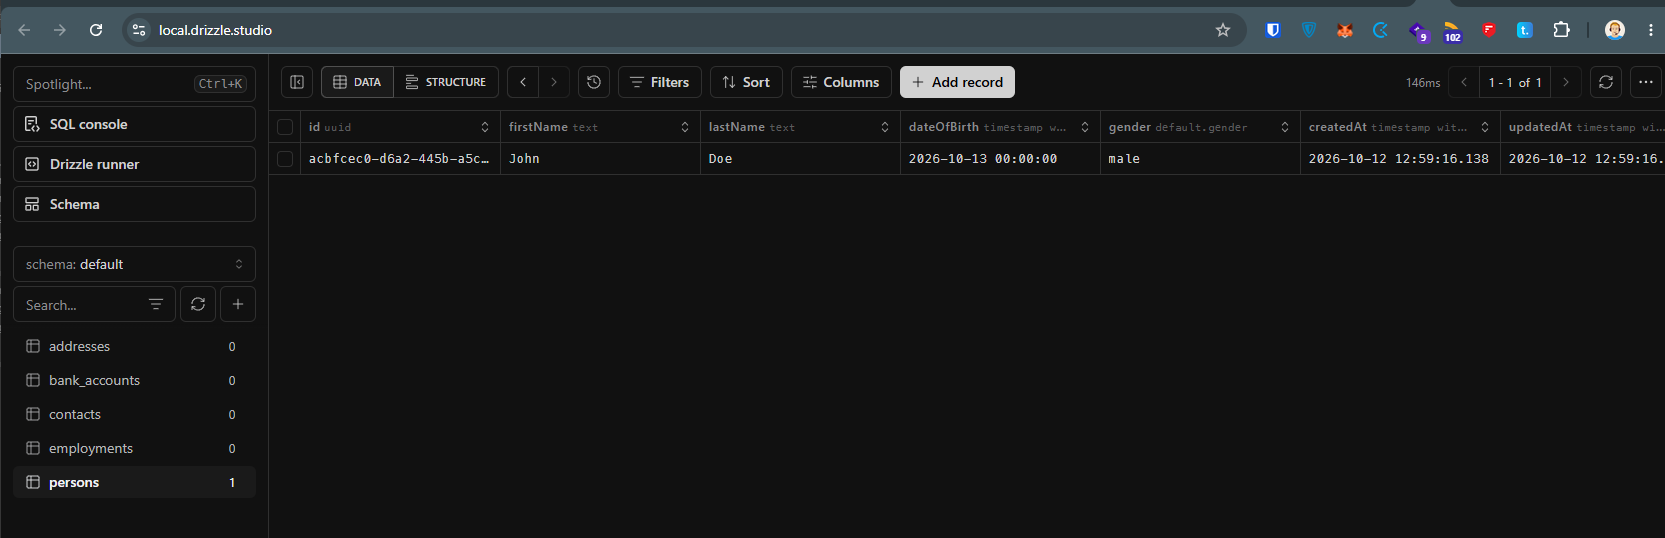Go to previous page of records
Viewport: 1665px width, 538px height.
click(1464, 82)
